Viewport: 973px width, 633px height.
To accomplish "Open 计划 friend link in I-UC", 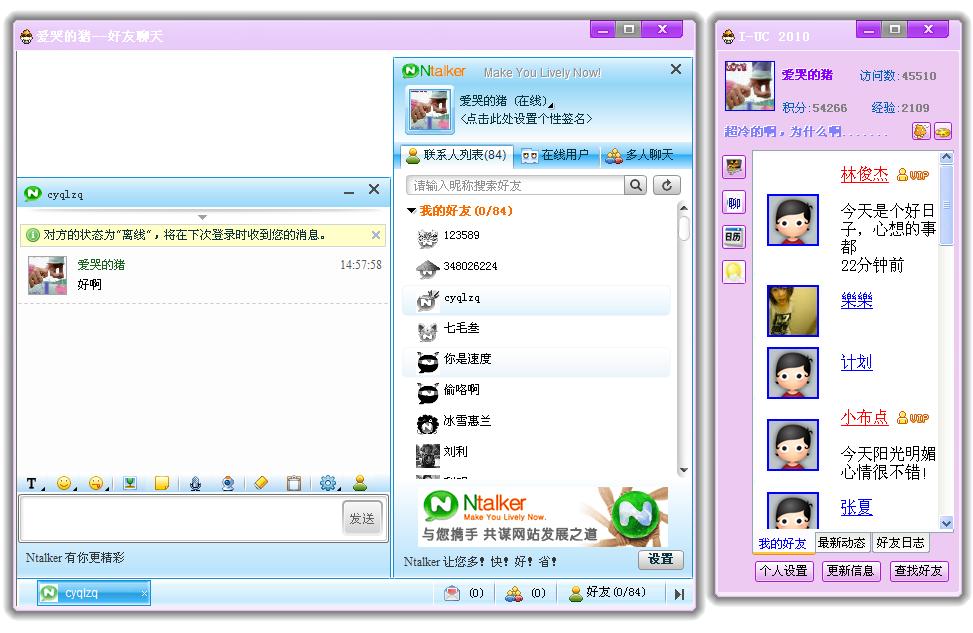I will click(x=856, y=362).
